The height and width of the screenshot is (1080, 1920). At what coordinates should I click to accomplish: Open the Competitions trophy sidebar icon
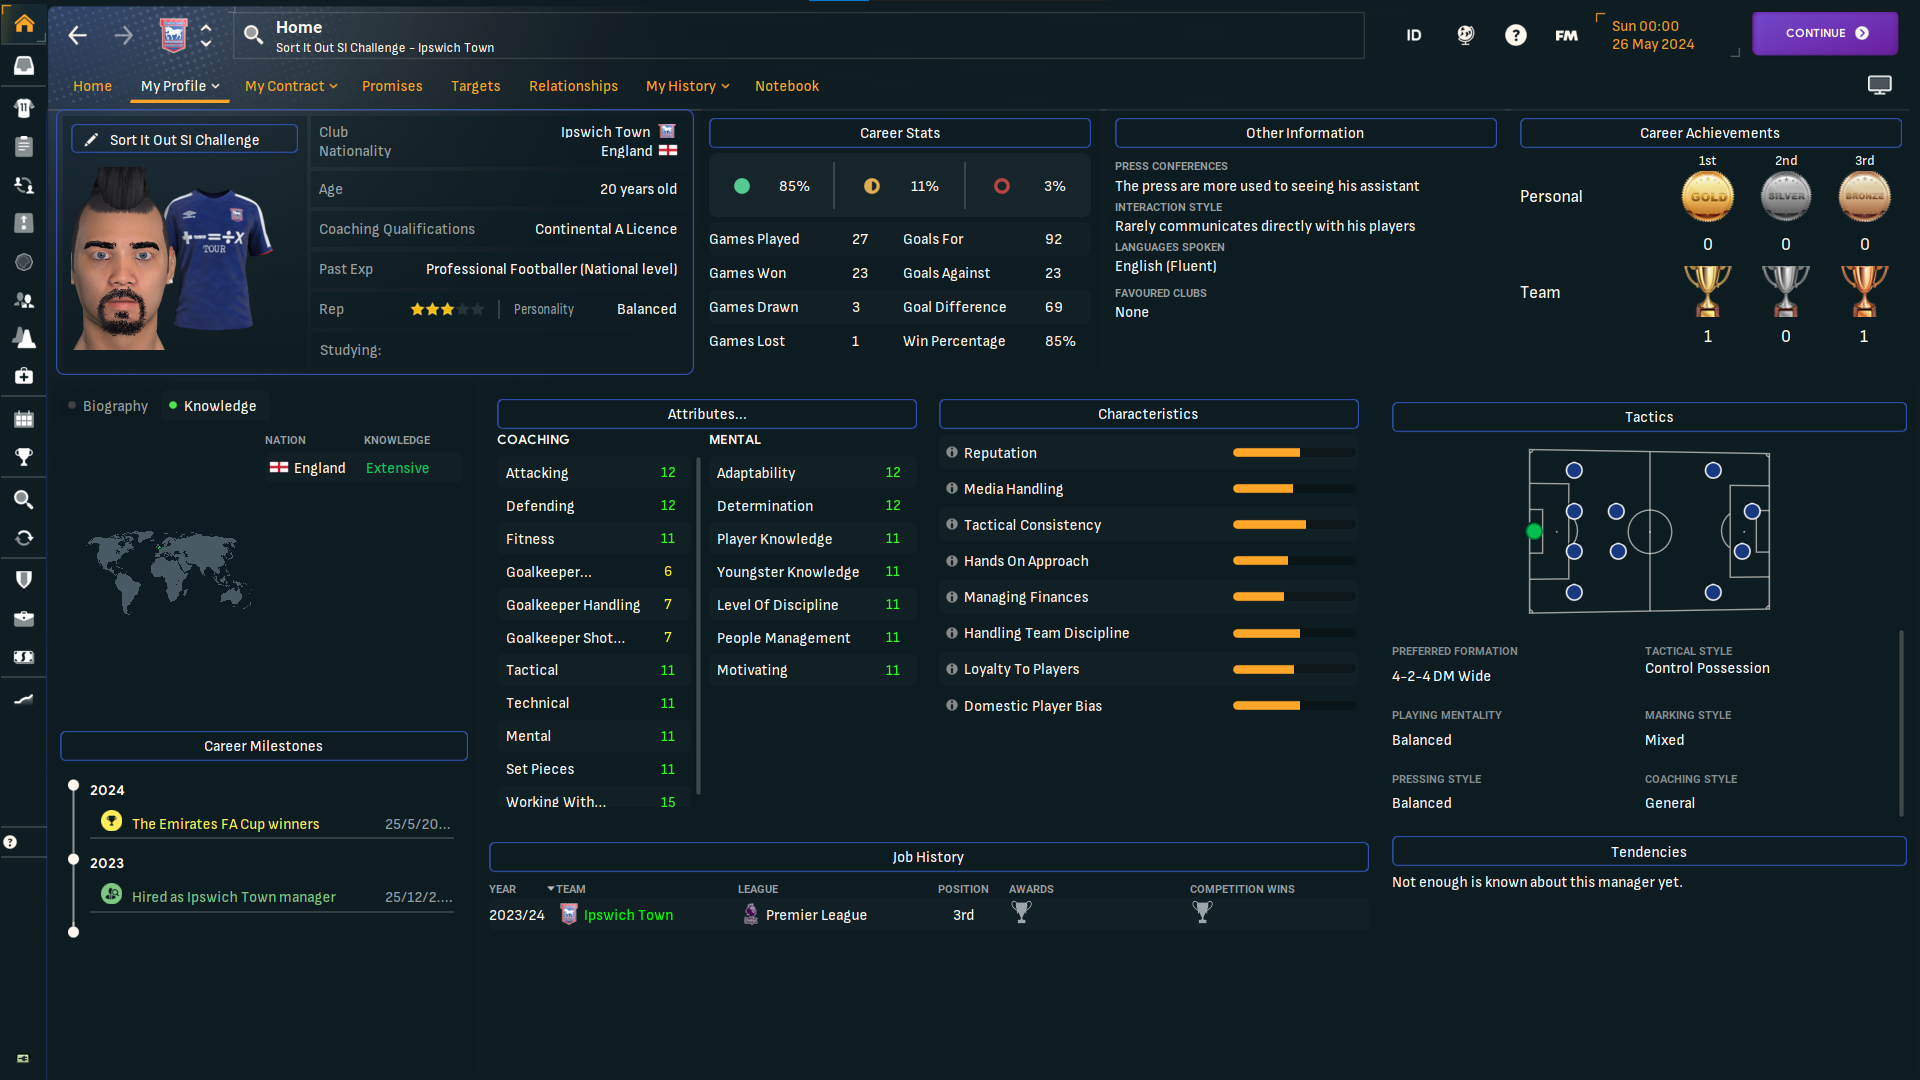24,457
